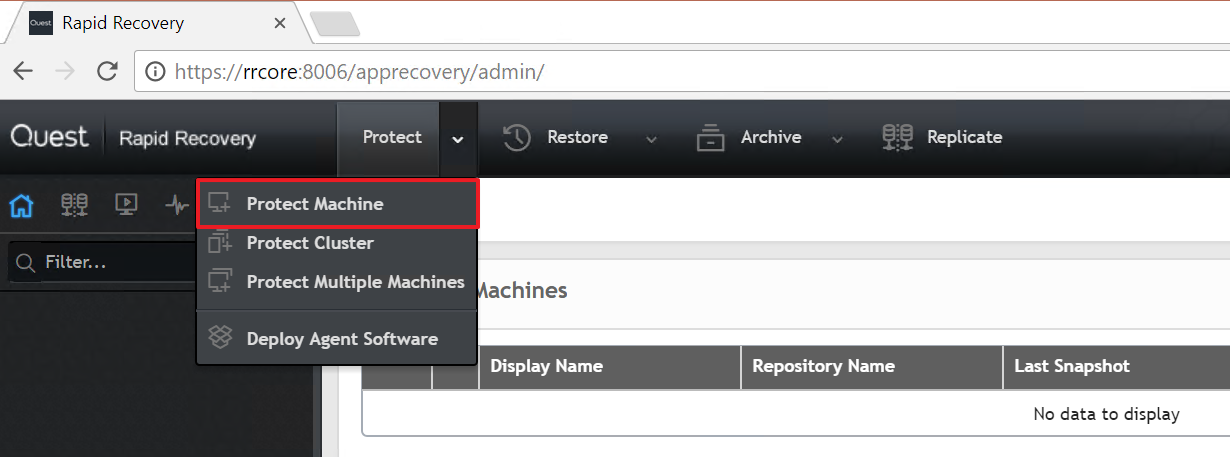
Task: Expand the Archive dropdown chevron
Action: [x=837, y=139]
